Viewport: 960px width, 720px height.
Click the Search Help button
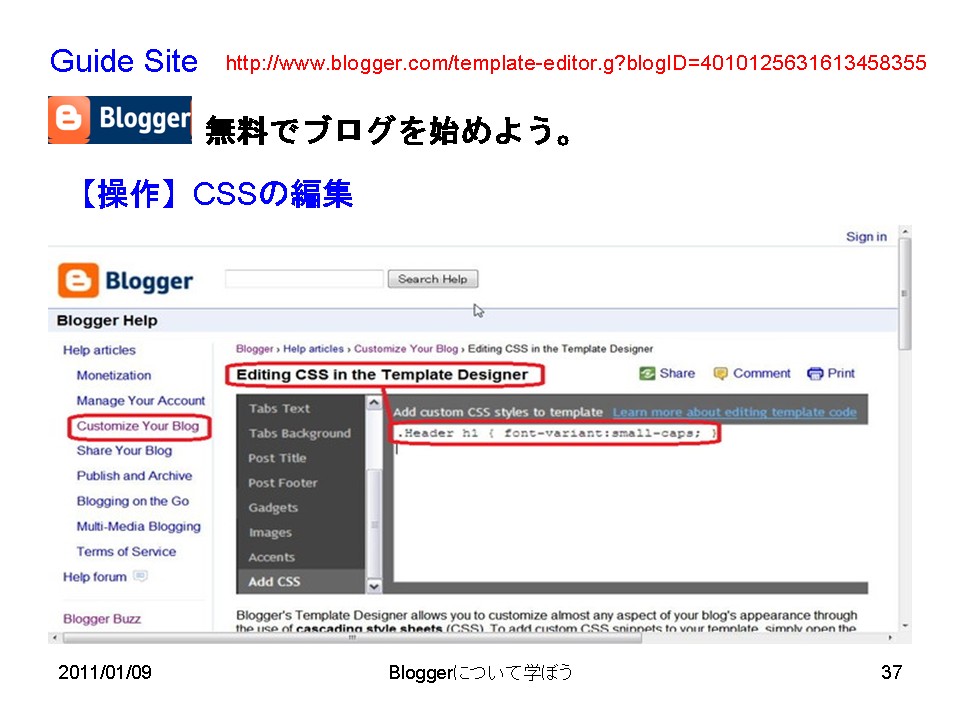click(432, 278)
